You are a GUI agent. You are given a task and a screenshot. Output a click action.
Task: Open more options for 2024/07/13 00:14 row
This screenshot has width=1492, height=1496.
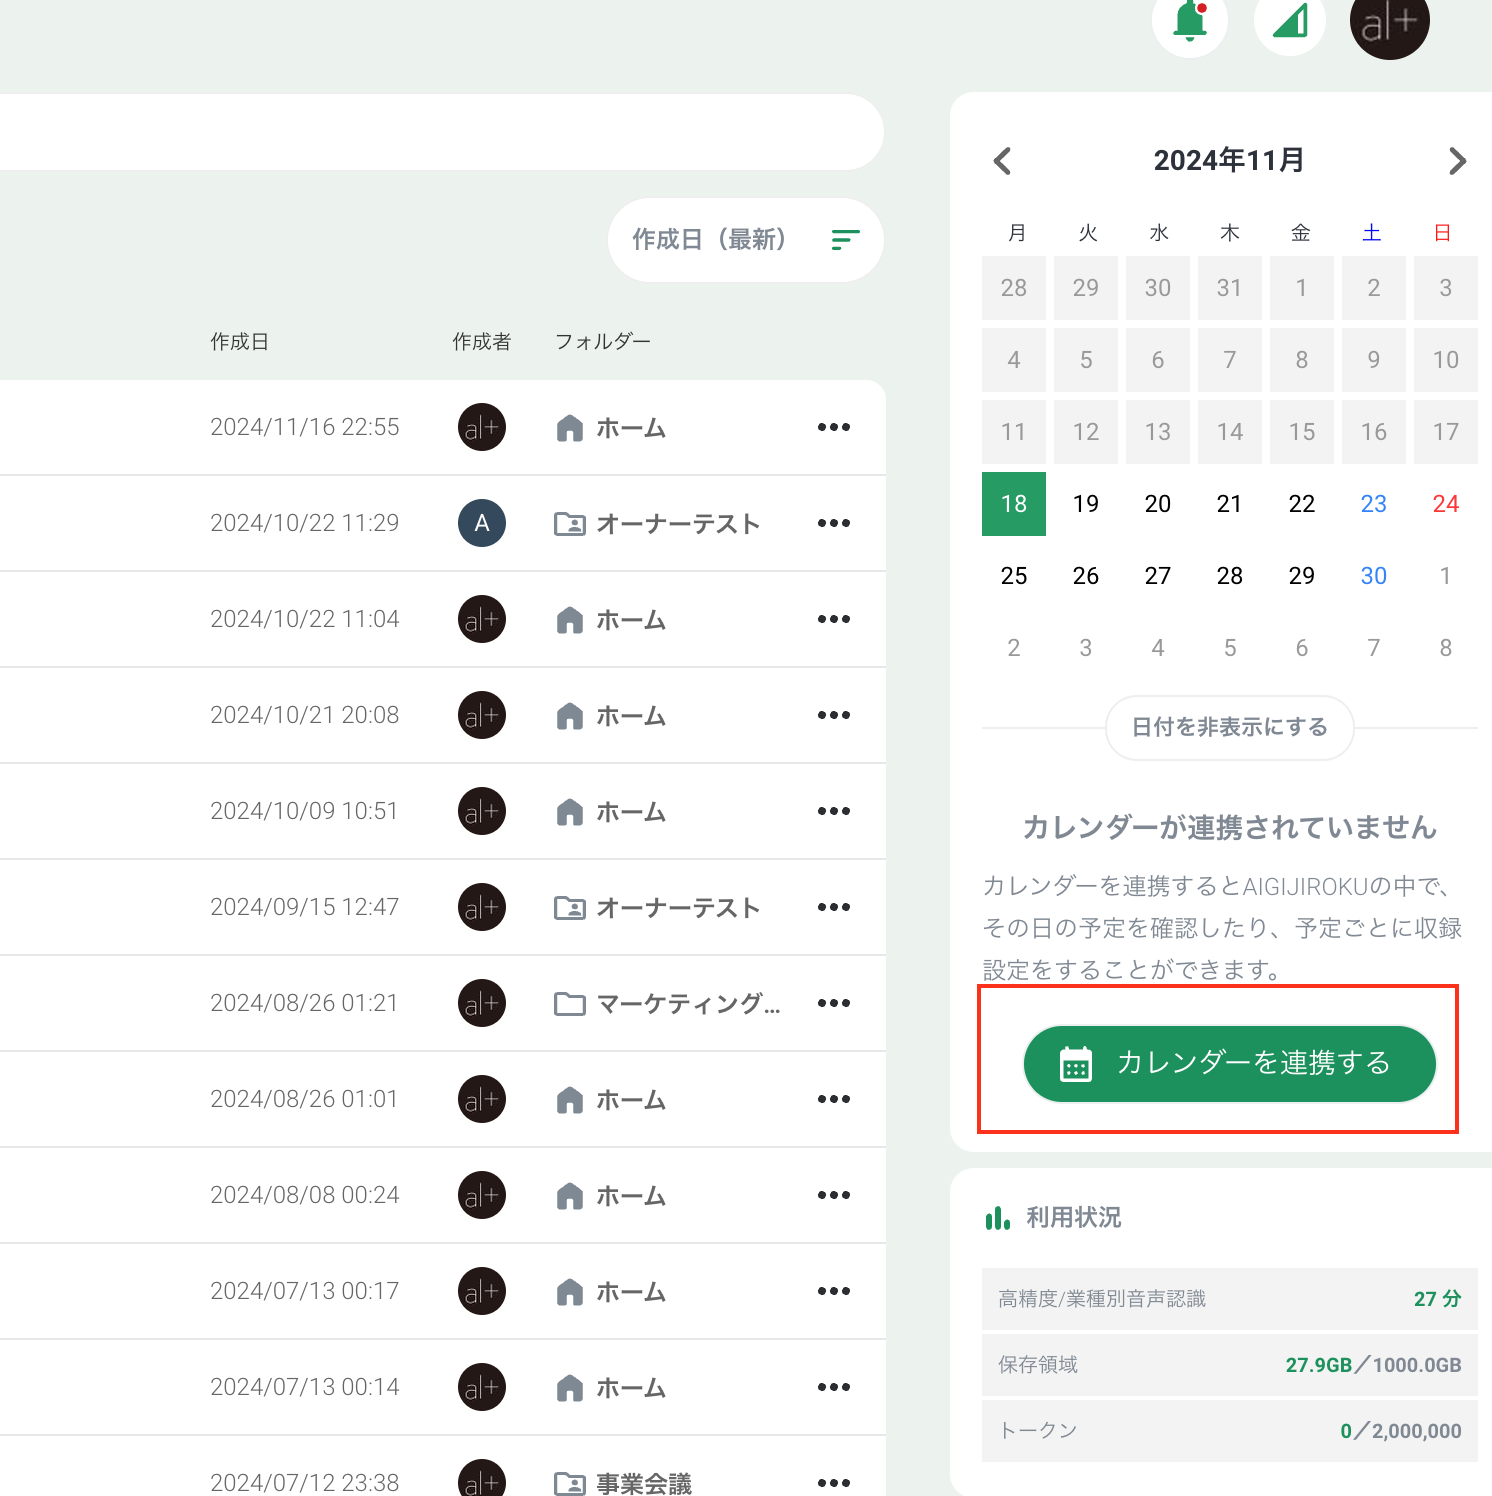point(834,1387)
